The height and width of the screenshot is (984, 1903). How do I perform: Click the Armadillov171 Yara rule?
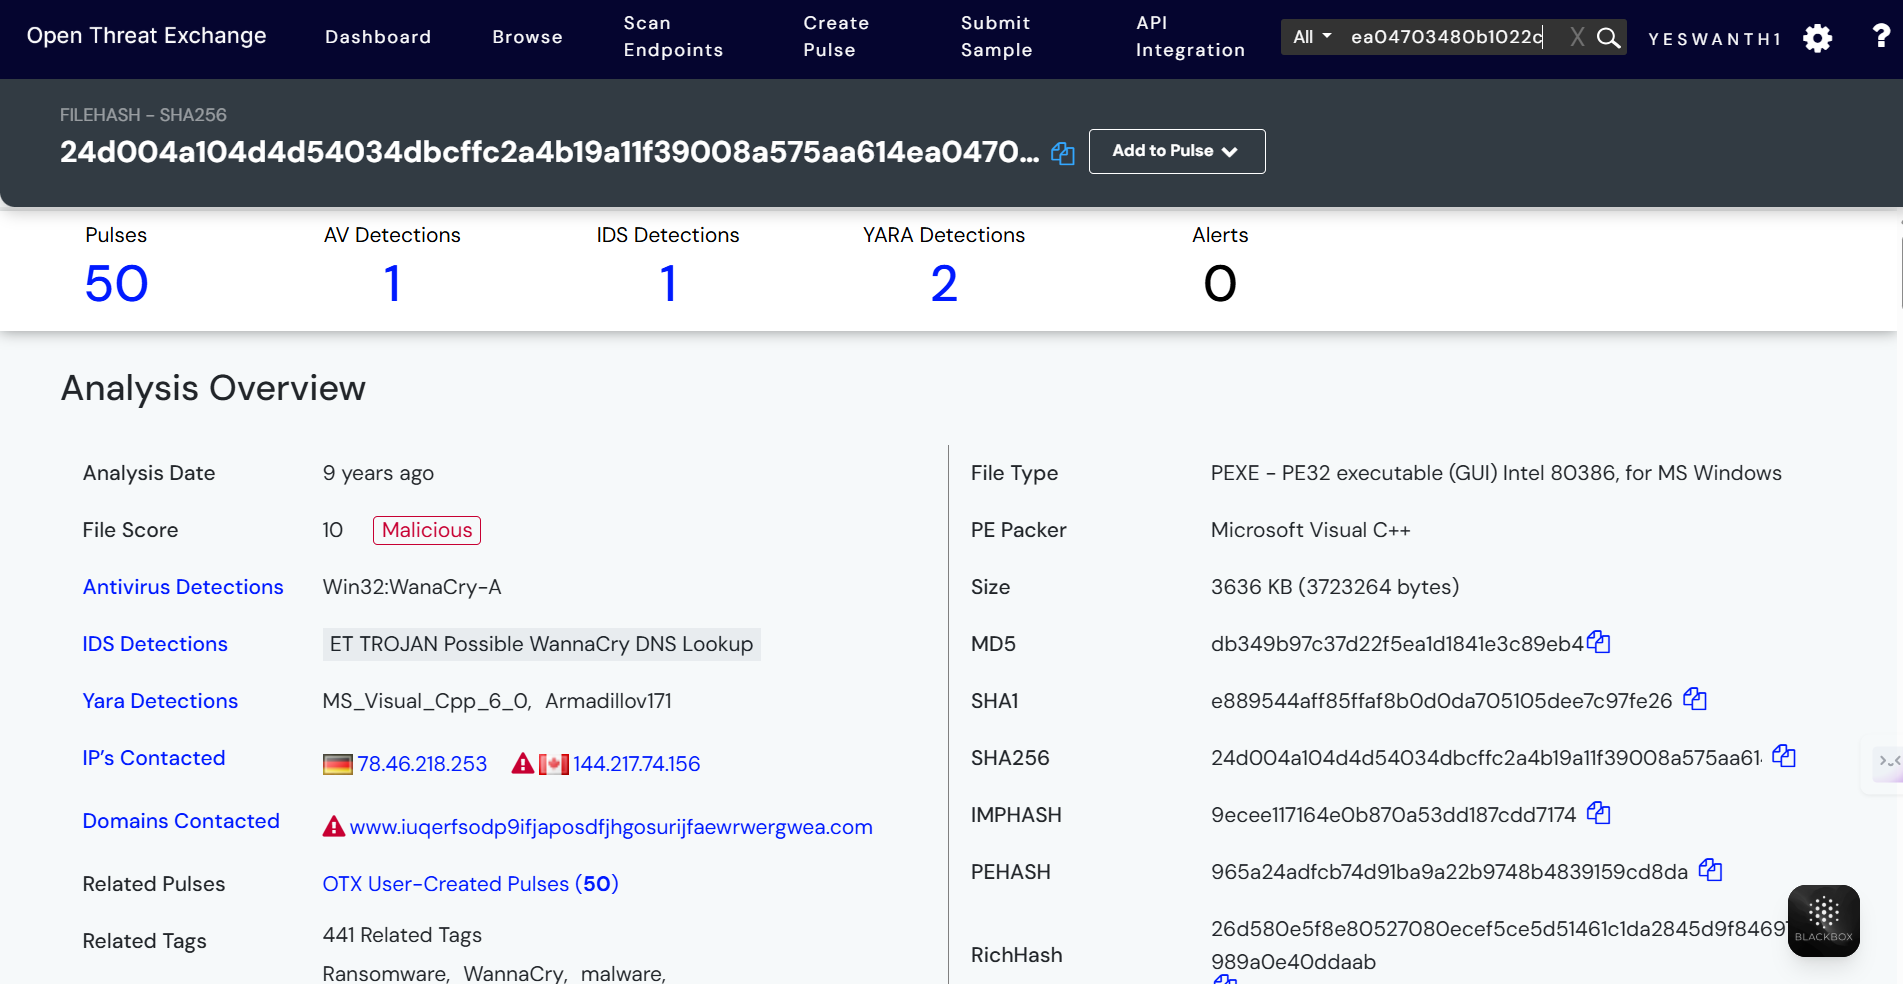(608, 701)
